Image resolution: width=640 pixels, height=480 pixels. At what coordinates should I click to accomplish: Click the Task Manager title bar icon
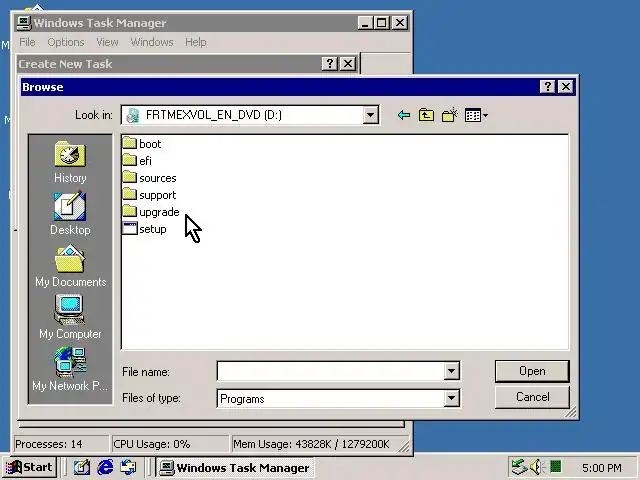[24, 23]
